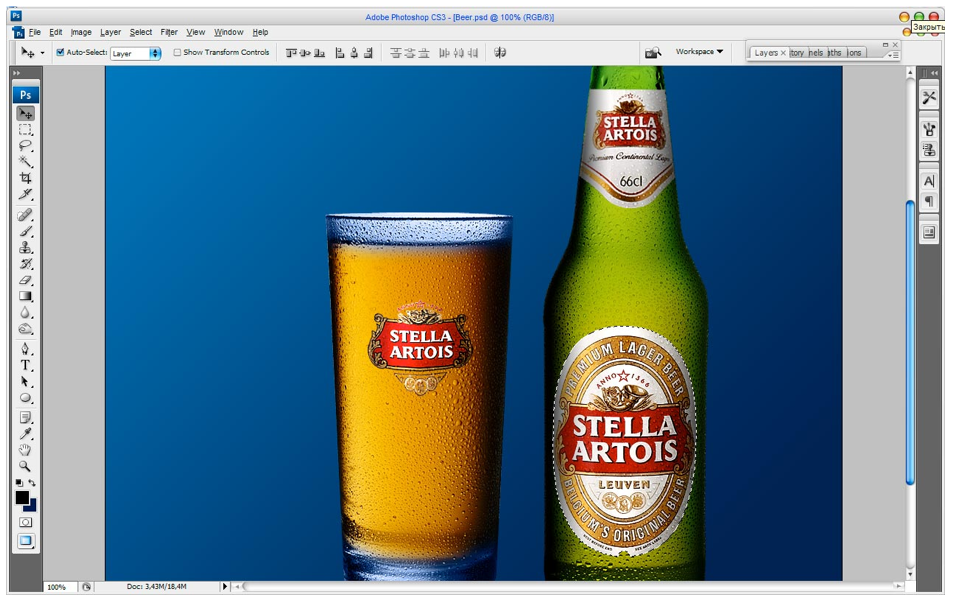Open the Layers panel options menu

(891, 55)
